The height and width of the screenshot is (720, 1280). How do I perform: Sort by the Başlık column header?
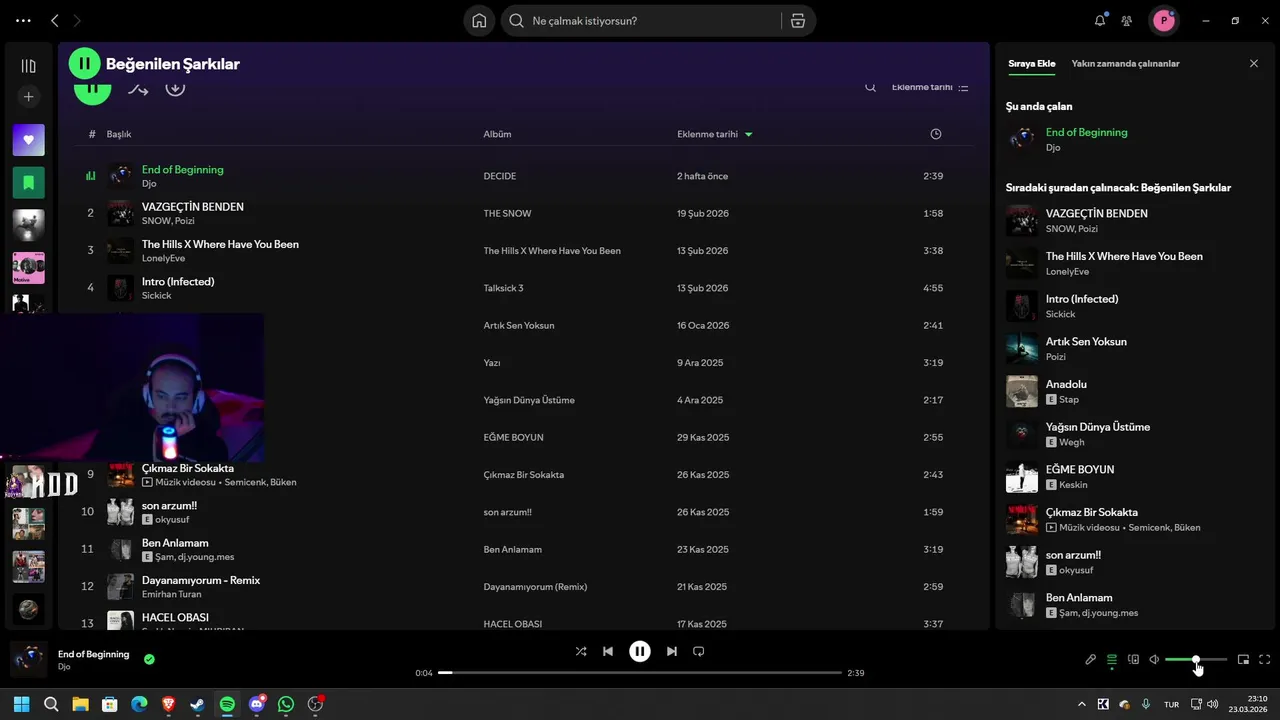119,134
